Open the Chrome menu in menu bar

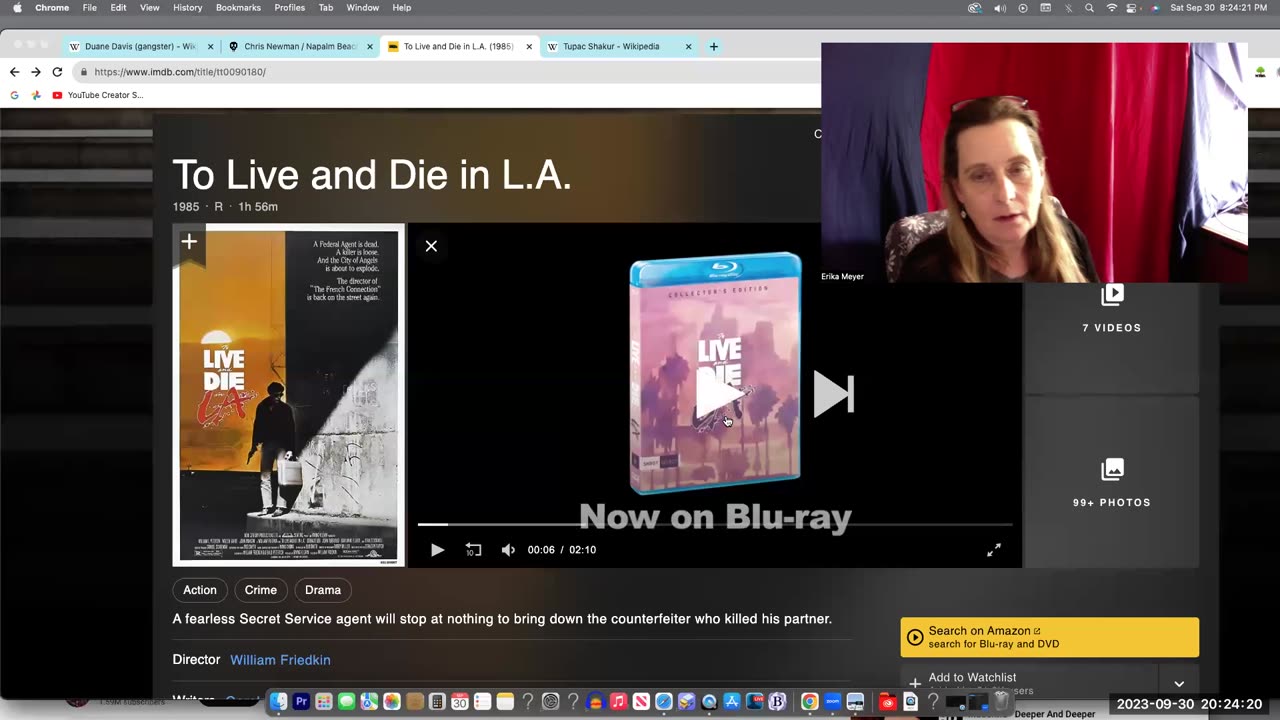[52, 7]
